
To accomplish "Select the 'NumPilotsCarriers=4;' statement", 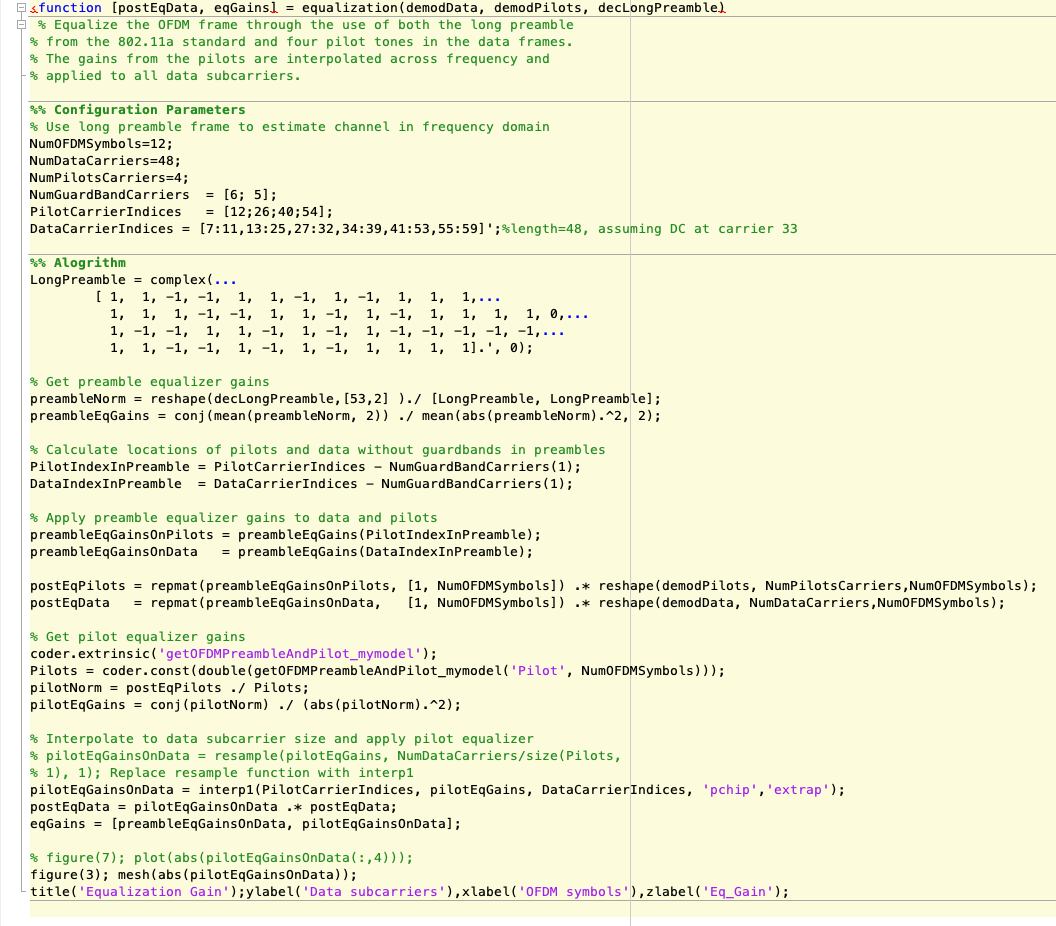I will click(109, 178).
